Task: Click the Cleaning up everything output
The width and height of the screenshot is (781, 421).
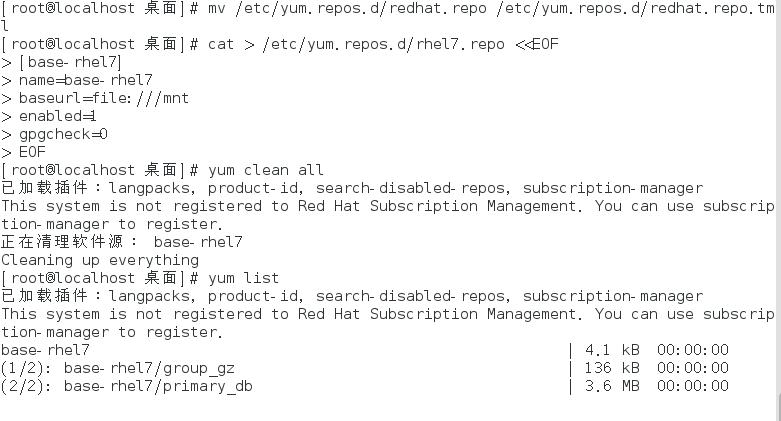Action: 100,260
